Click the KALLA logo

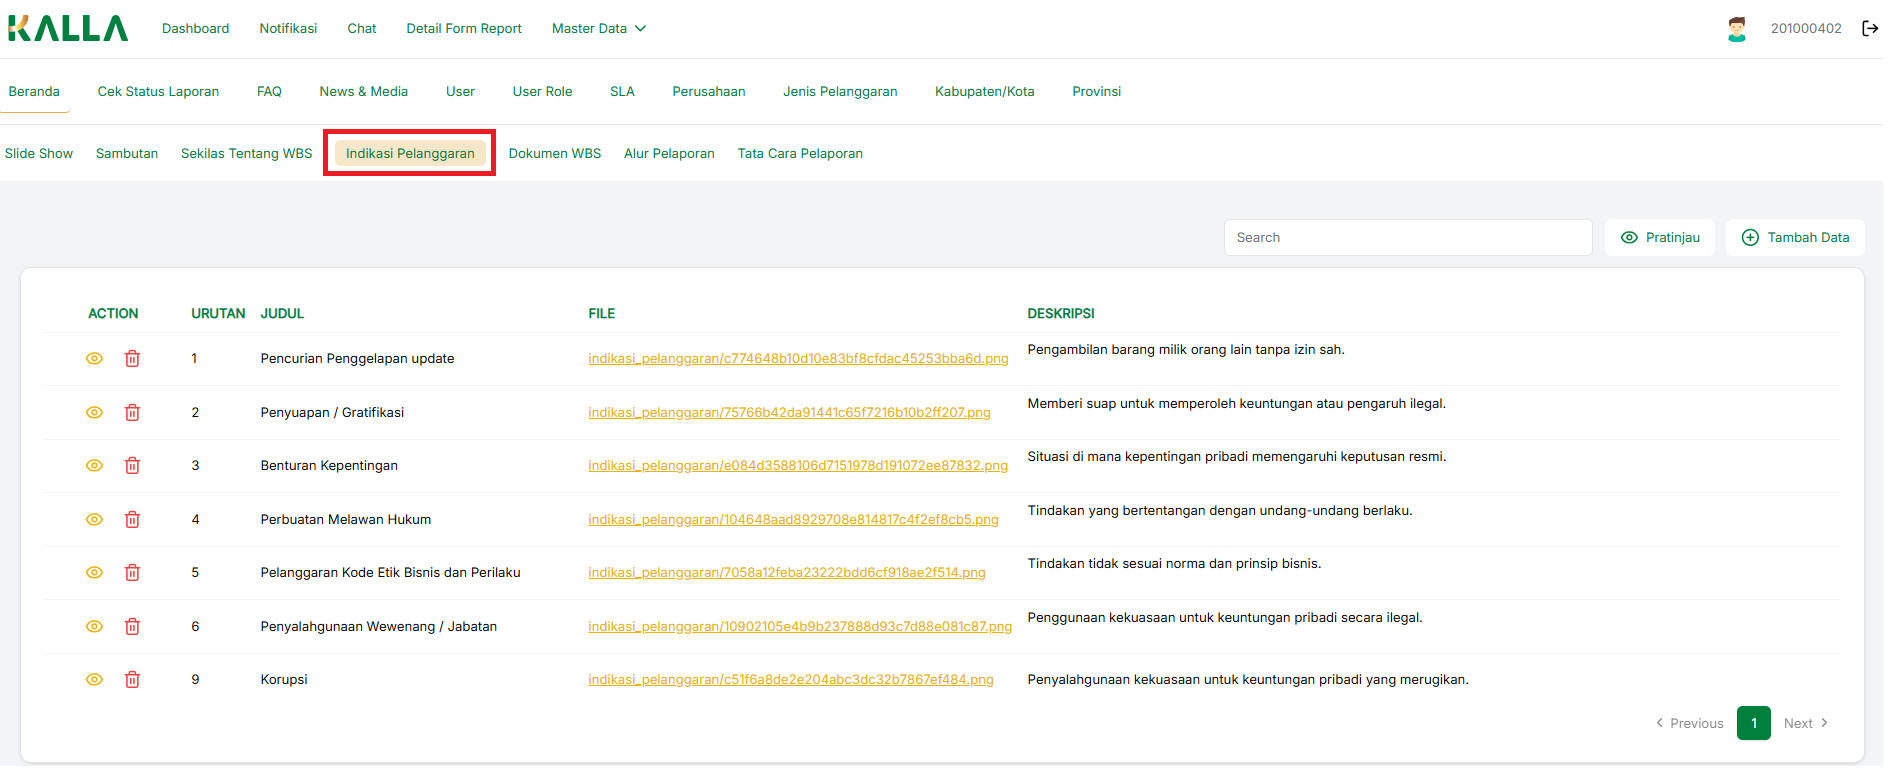pos(68,29)
